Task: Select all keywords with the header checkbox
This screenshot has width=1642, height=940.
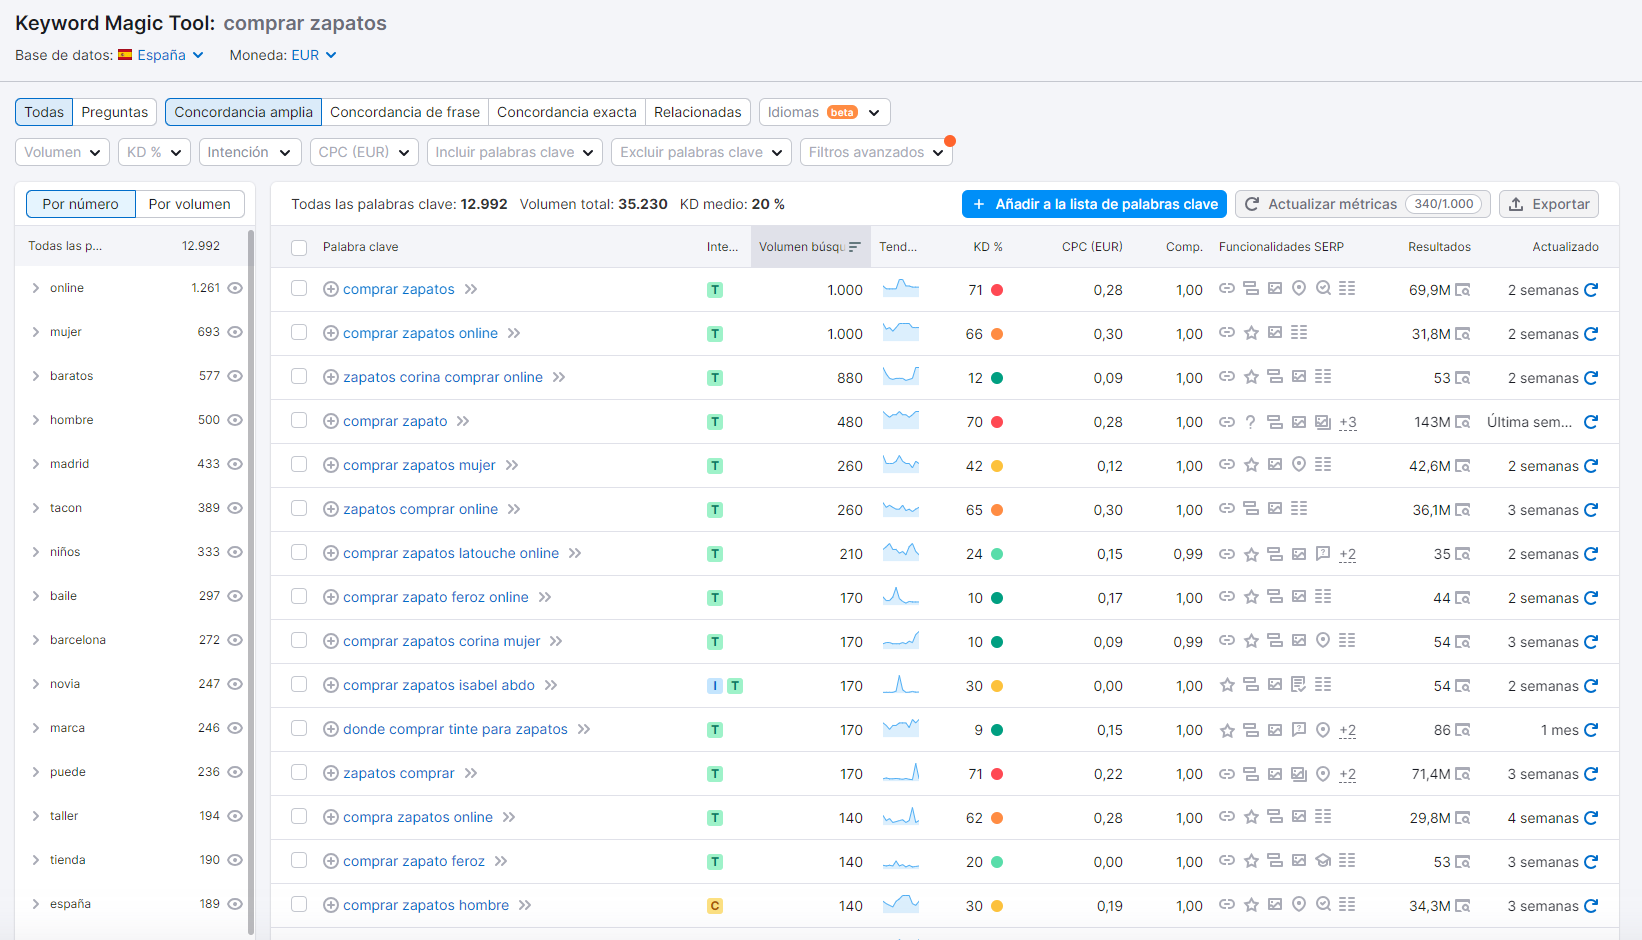Action: 298,246
